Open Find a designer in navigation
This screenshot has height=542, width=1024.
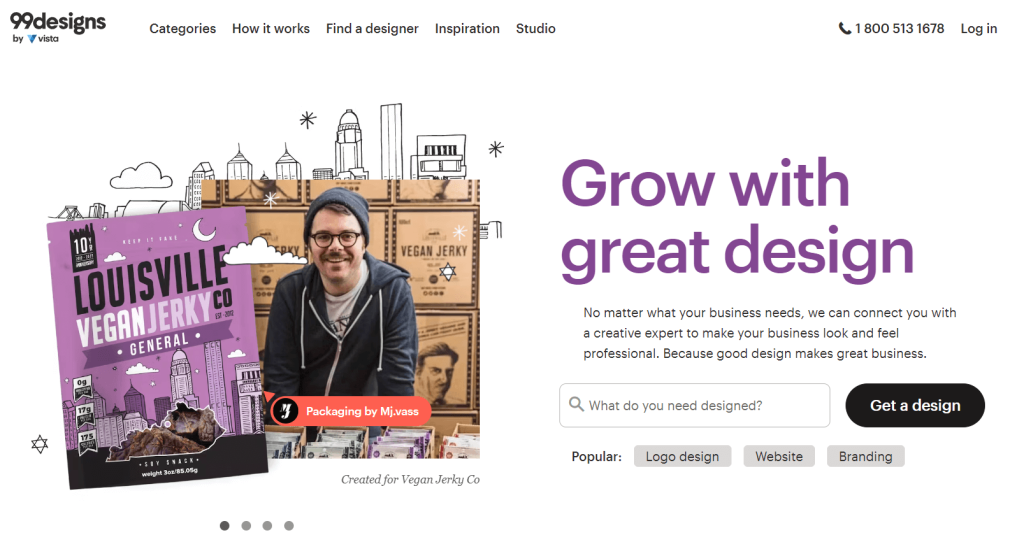click(372, 29)
